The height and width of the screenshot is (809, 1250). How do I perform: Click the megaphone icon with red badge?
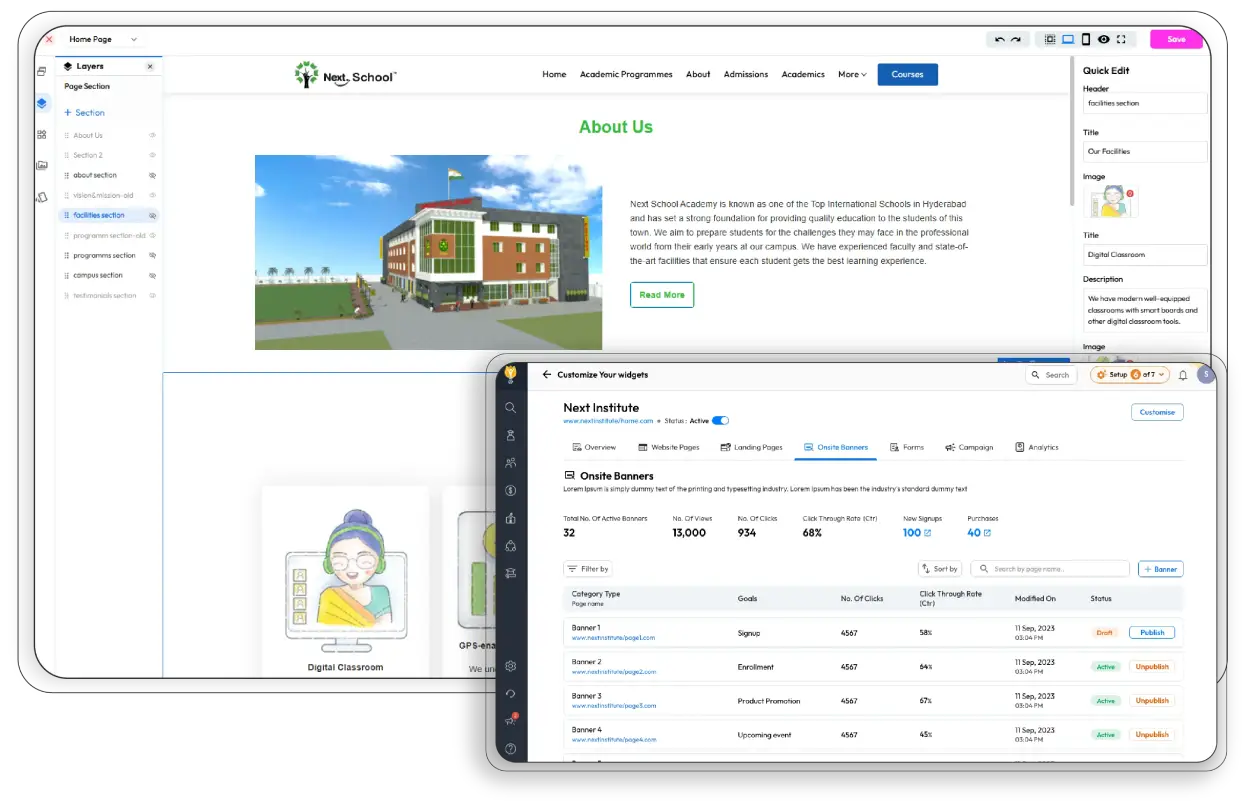point(511,721)
